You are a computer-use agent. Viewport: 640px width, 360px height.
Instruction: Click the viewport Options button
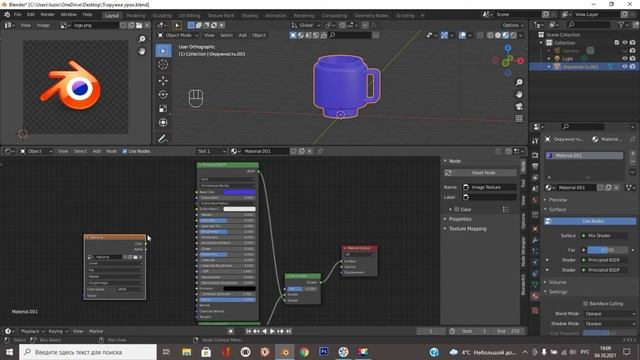(513, 25)
